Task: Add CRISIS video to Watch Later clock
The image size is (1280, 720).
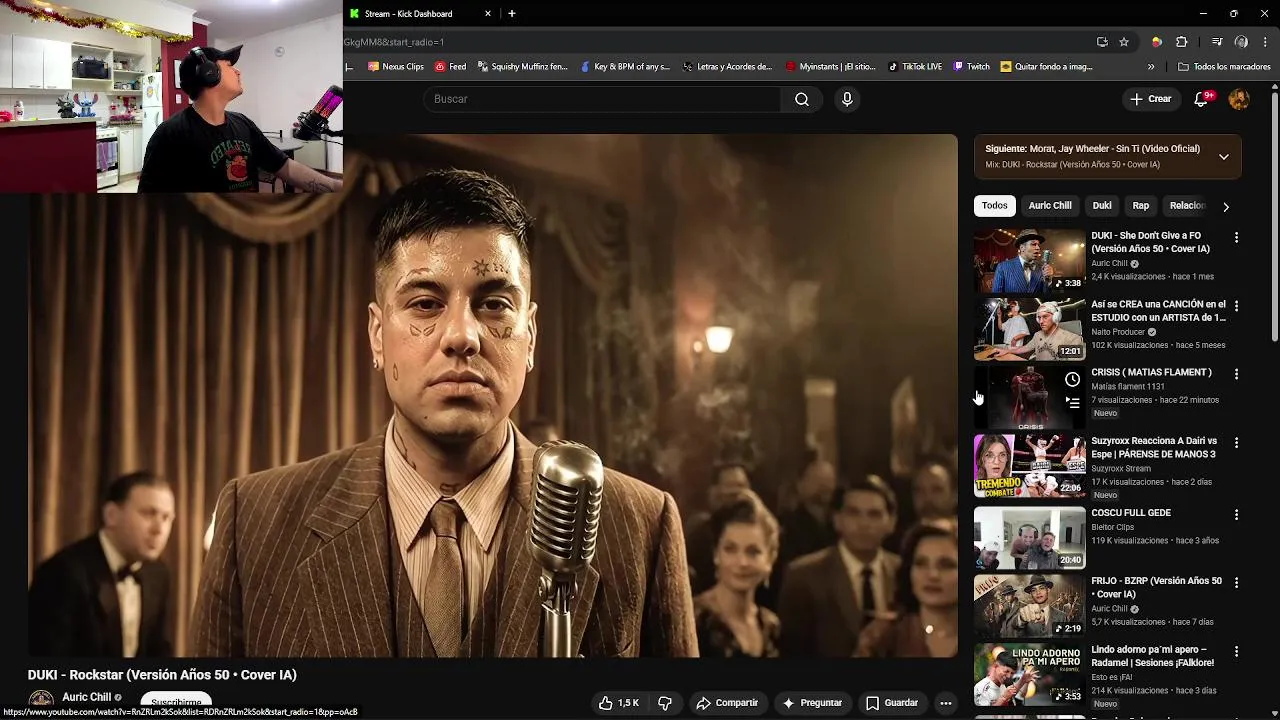Action: pos(1072,380)
